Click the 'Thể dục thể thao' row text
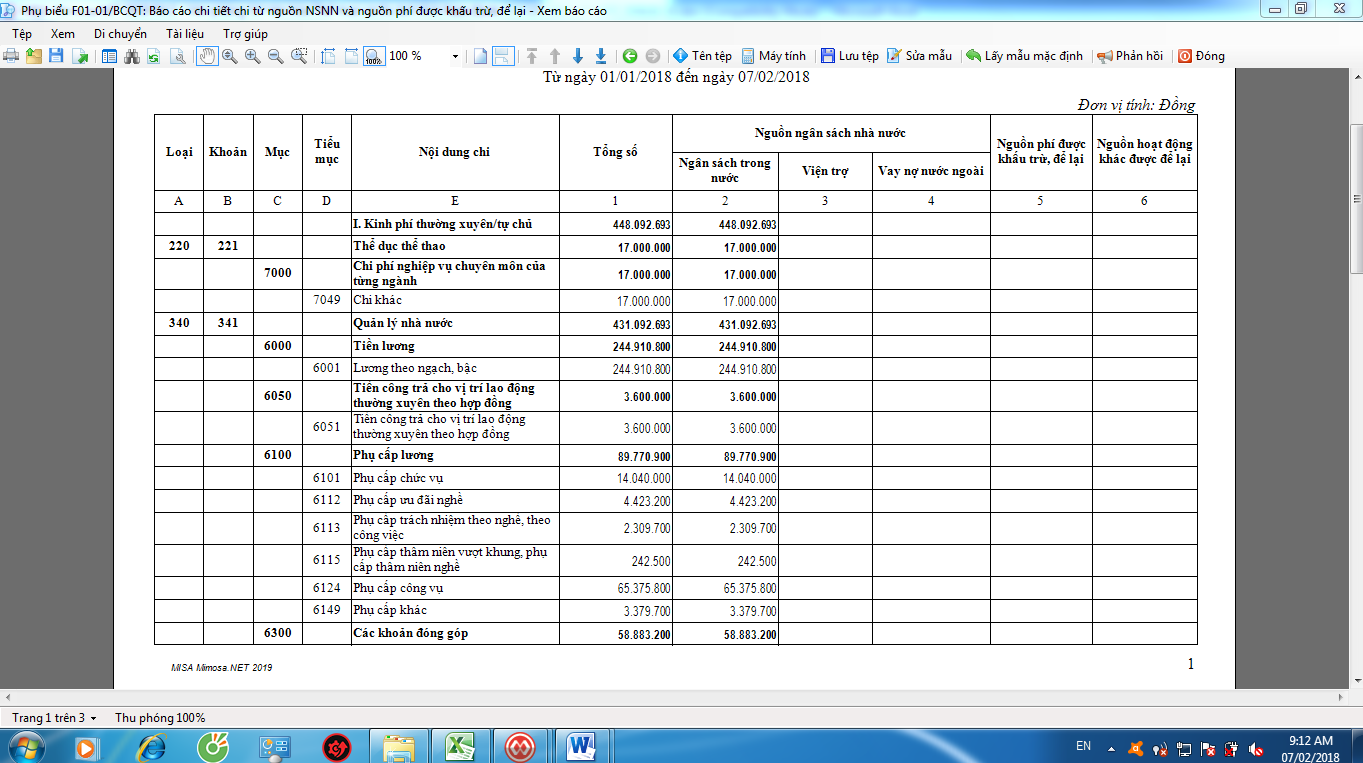This screenshot has height=763, width=1363. pyautogui.click(x=399, y=246)
